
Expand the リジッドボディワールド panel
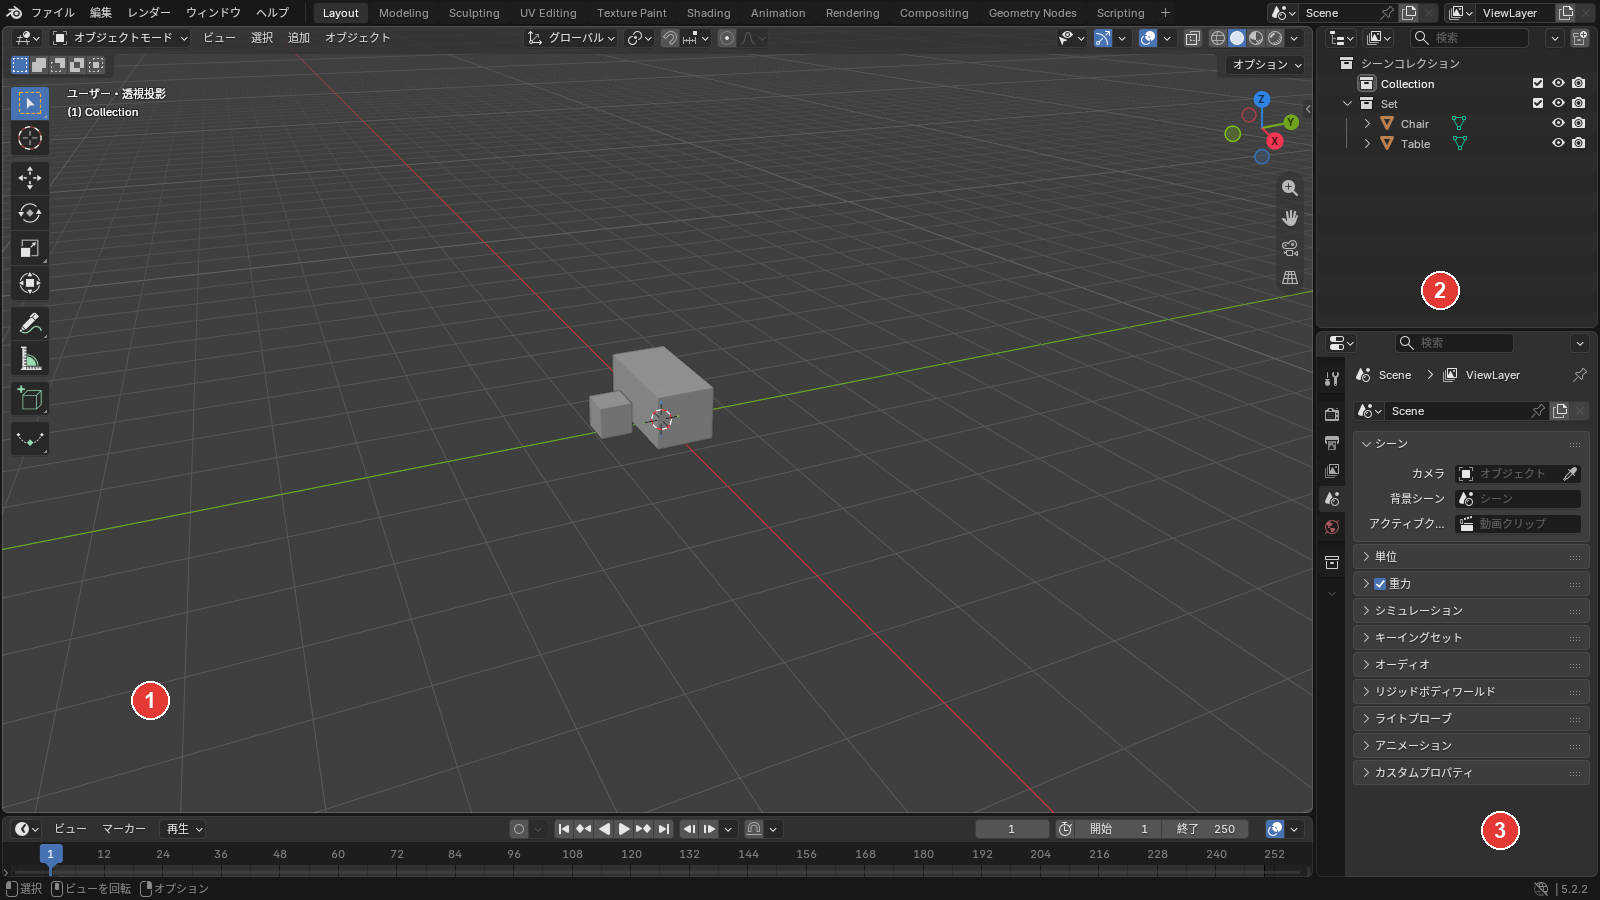[x=1471, y=692]
